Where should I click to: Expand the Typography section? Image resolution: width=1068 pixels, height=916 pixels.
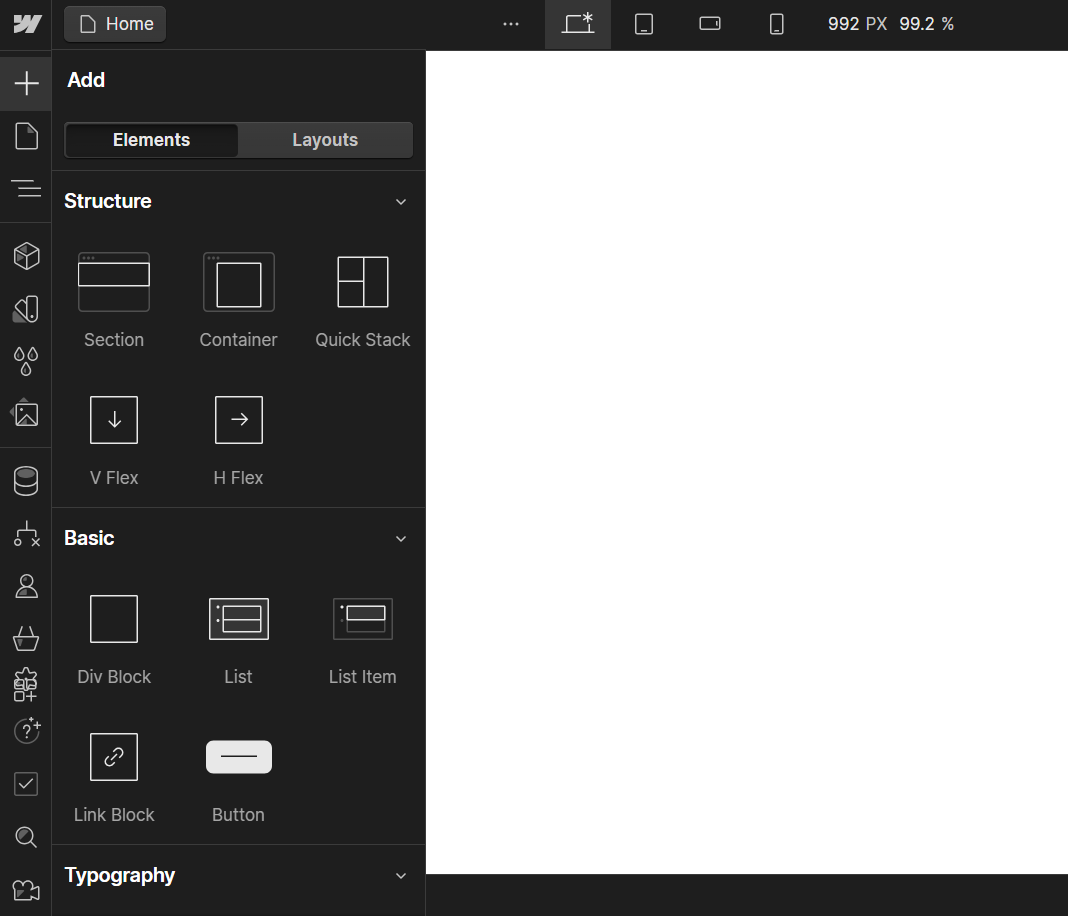point(401,875)
